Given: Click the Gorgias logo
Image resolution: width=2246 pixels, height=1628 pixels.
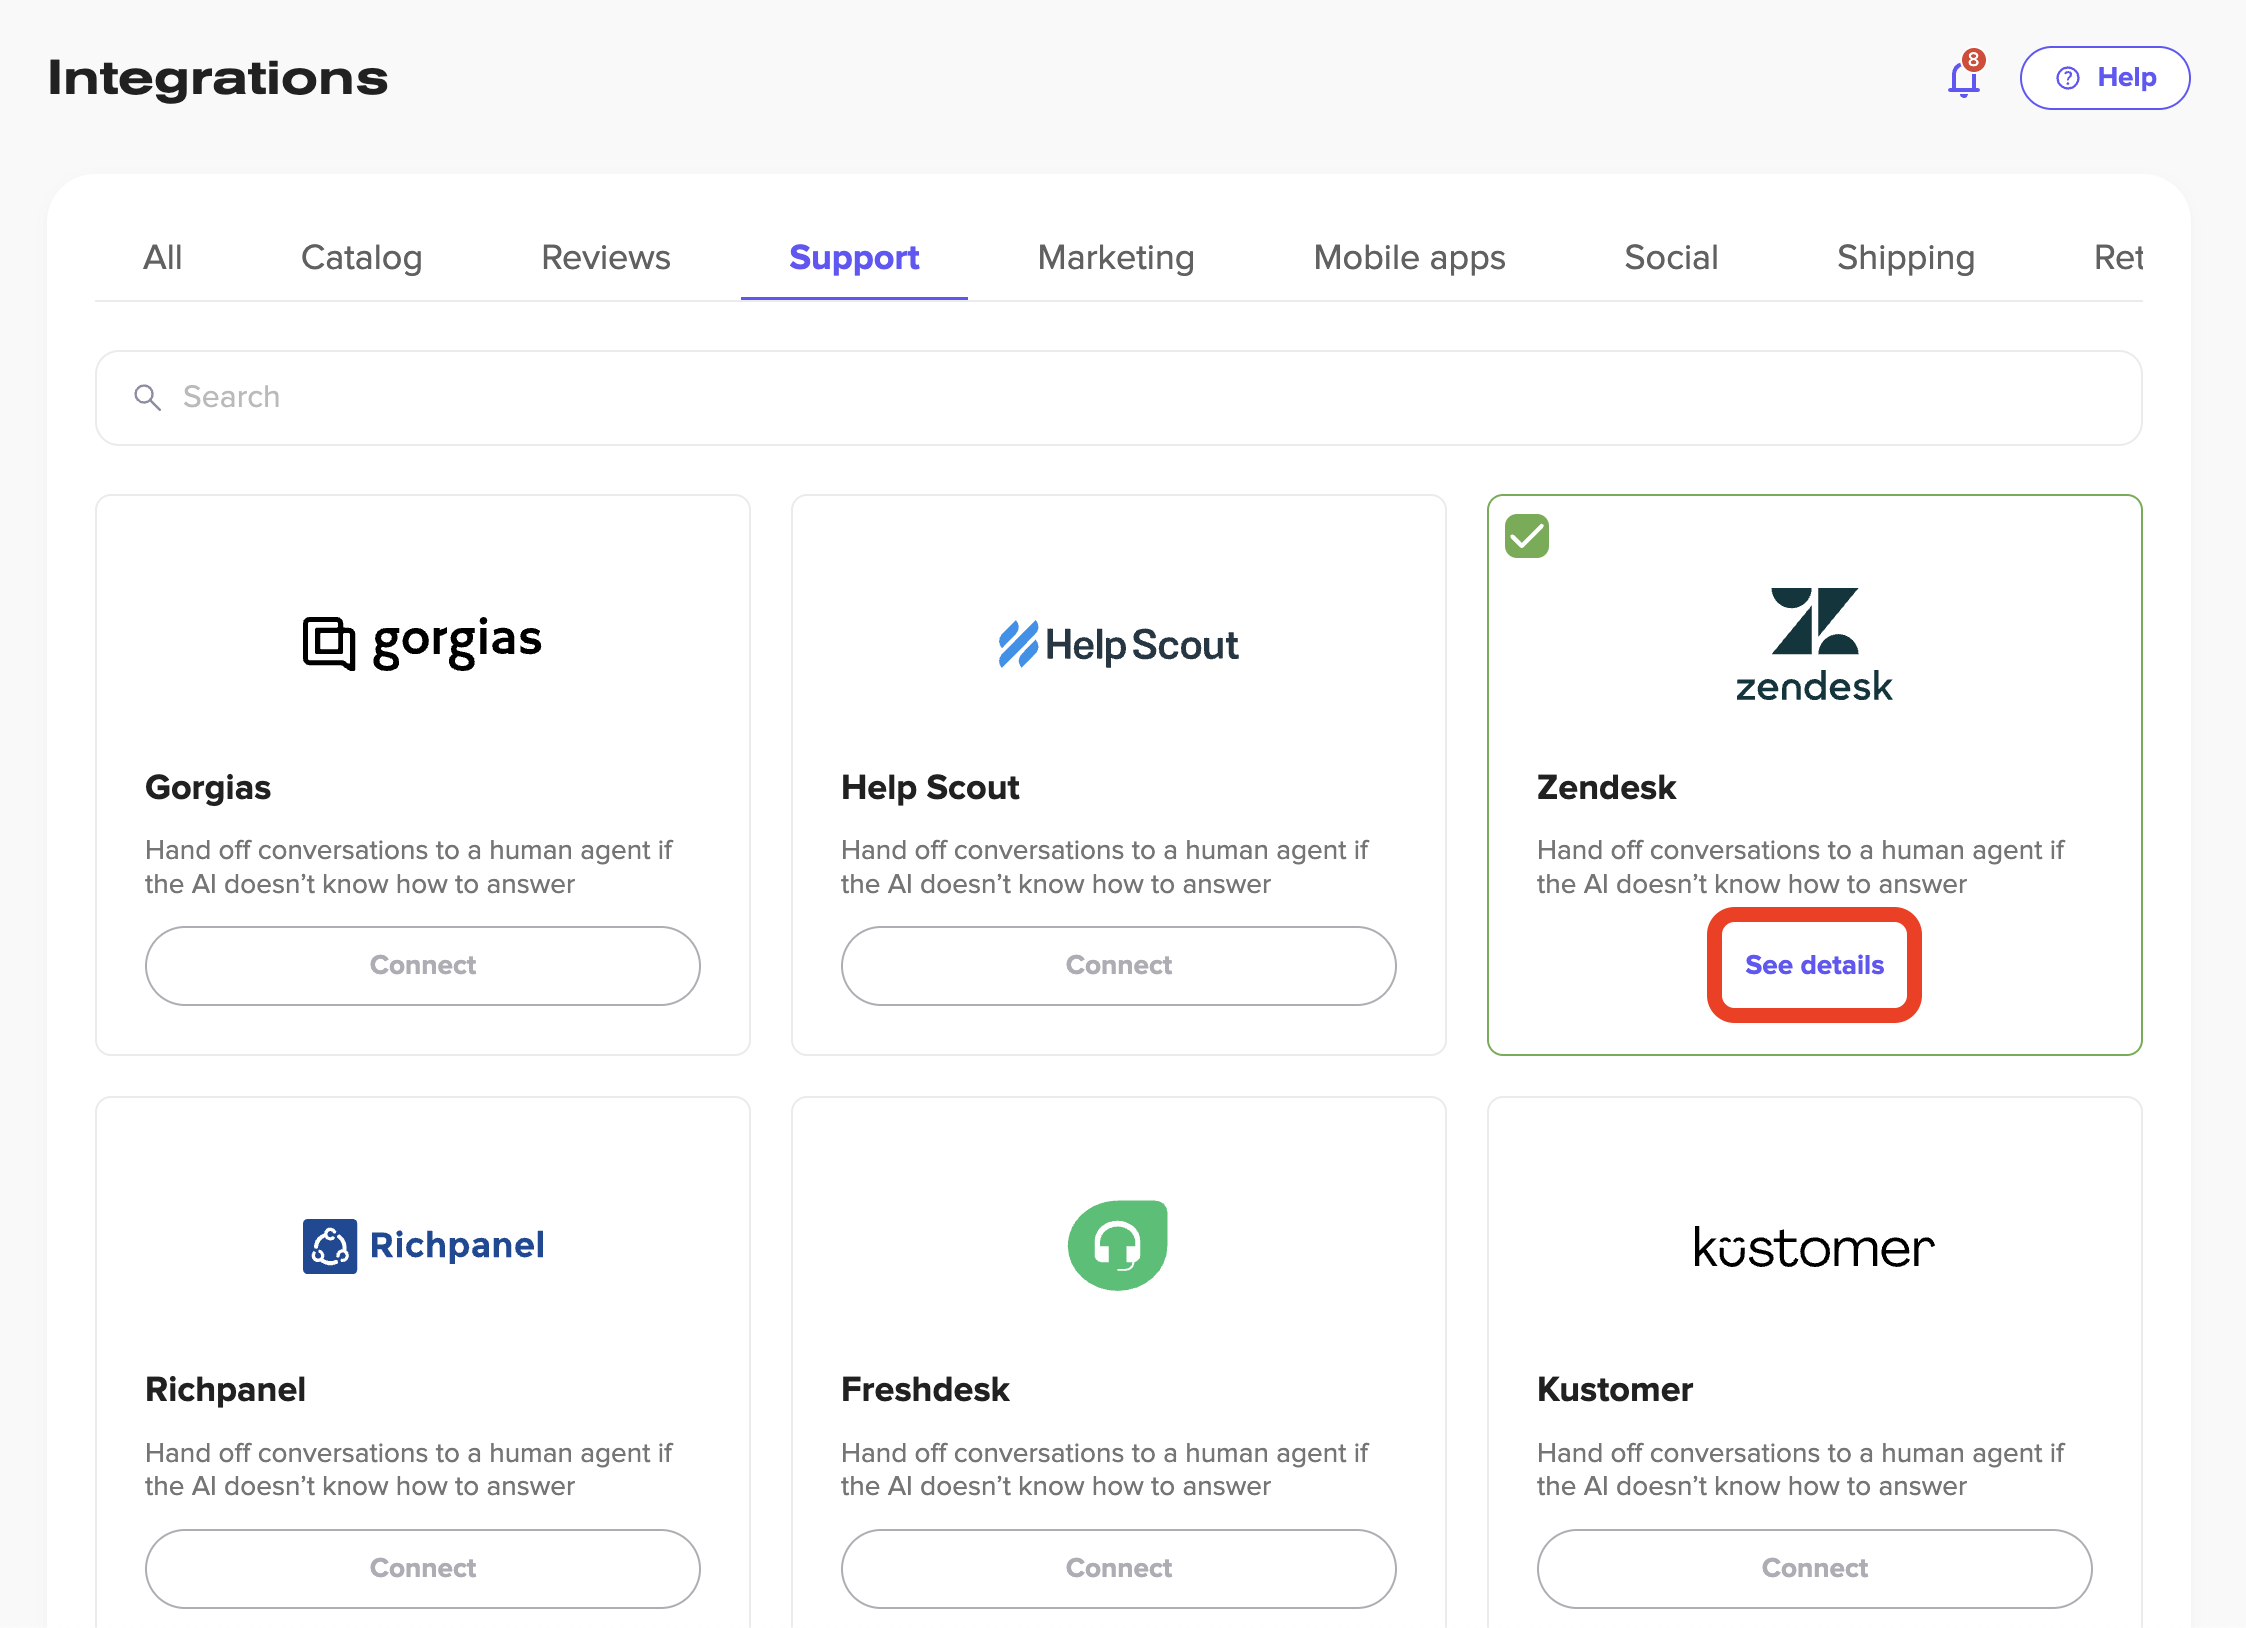Looking at the screenshot, I should pos(422,642).
